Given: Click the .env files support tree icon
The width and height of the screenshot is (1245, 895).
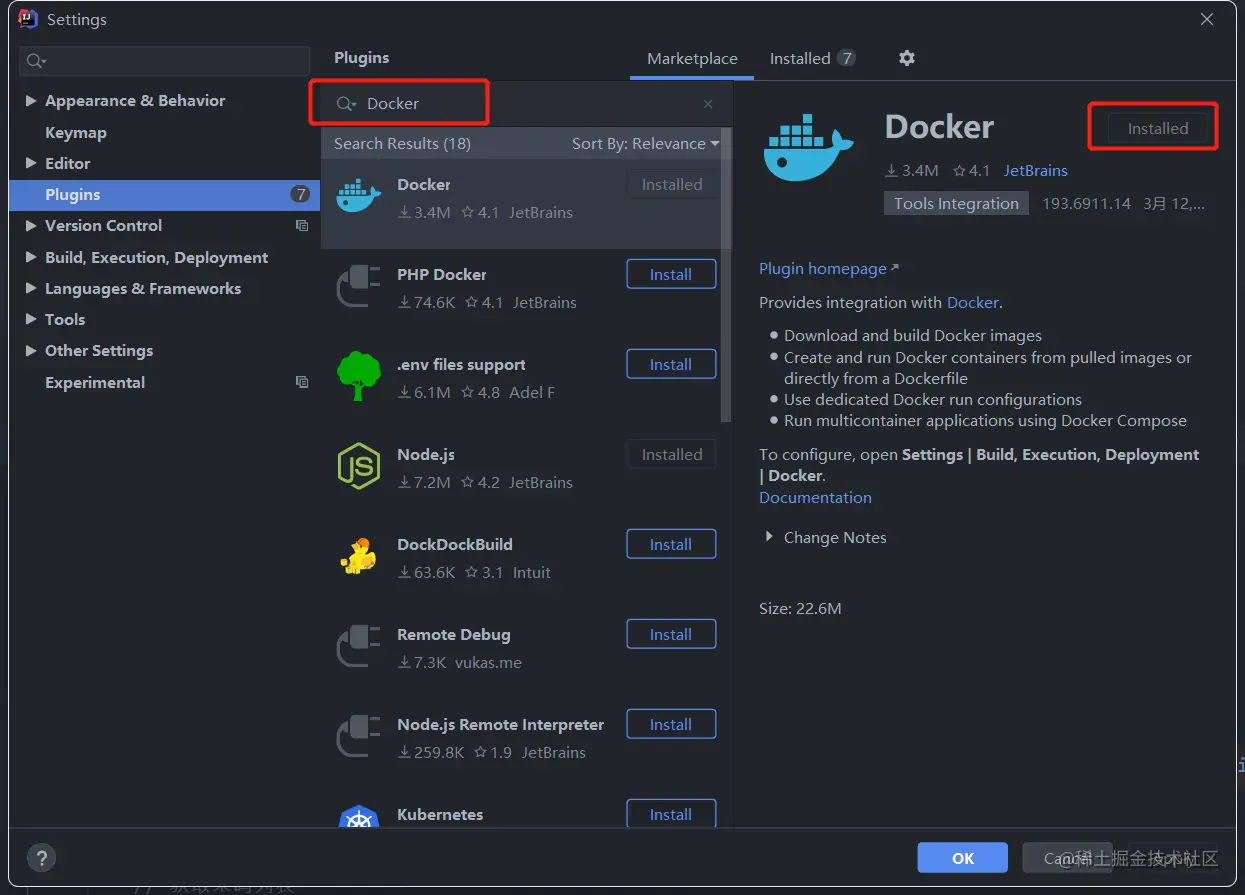Looking at the screenshot, I should coord(359,376).
